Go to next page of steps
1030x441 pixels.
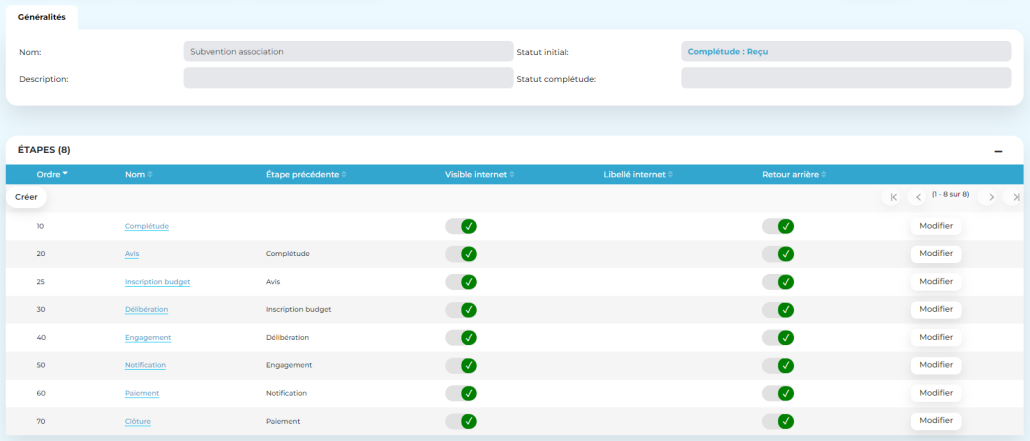991,197
